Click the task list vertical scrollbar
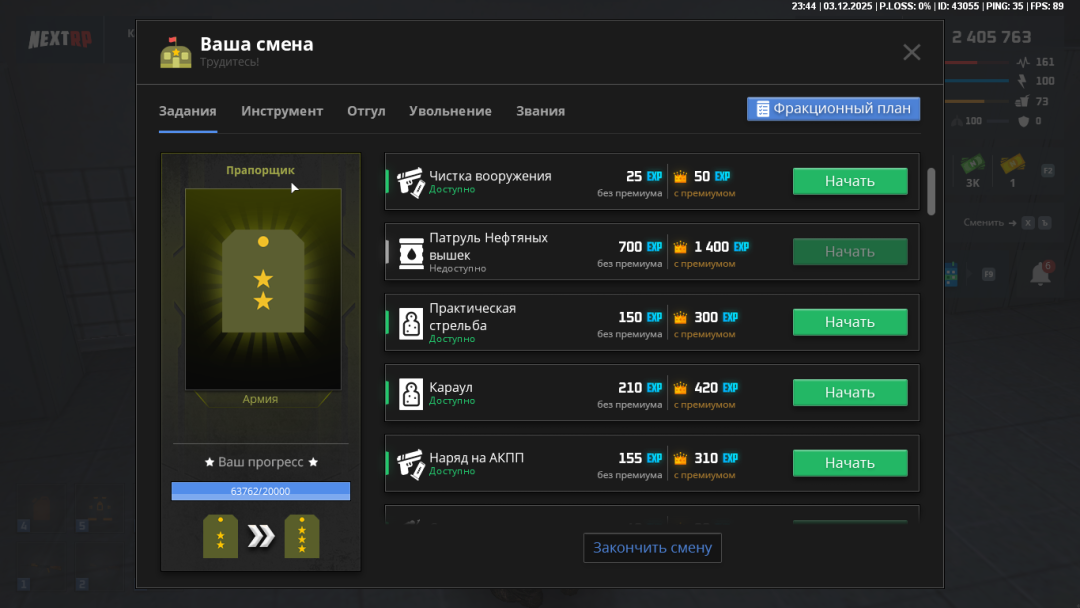The height and width of the screenshot is (608, 1080). pyautogui.click(x=932, y=190)
